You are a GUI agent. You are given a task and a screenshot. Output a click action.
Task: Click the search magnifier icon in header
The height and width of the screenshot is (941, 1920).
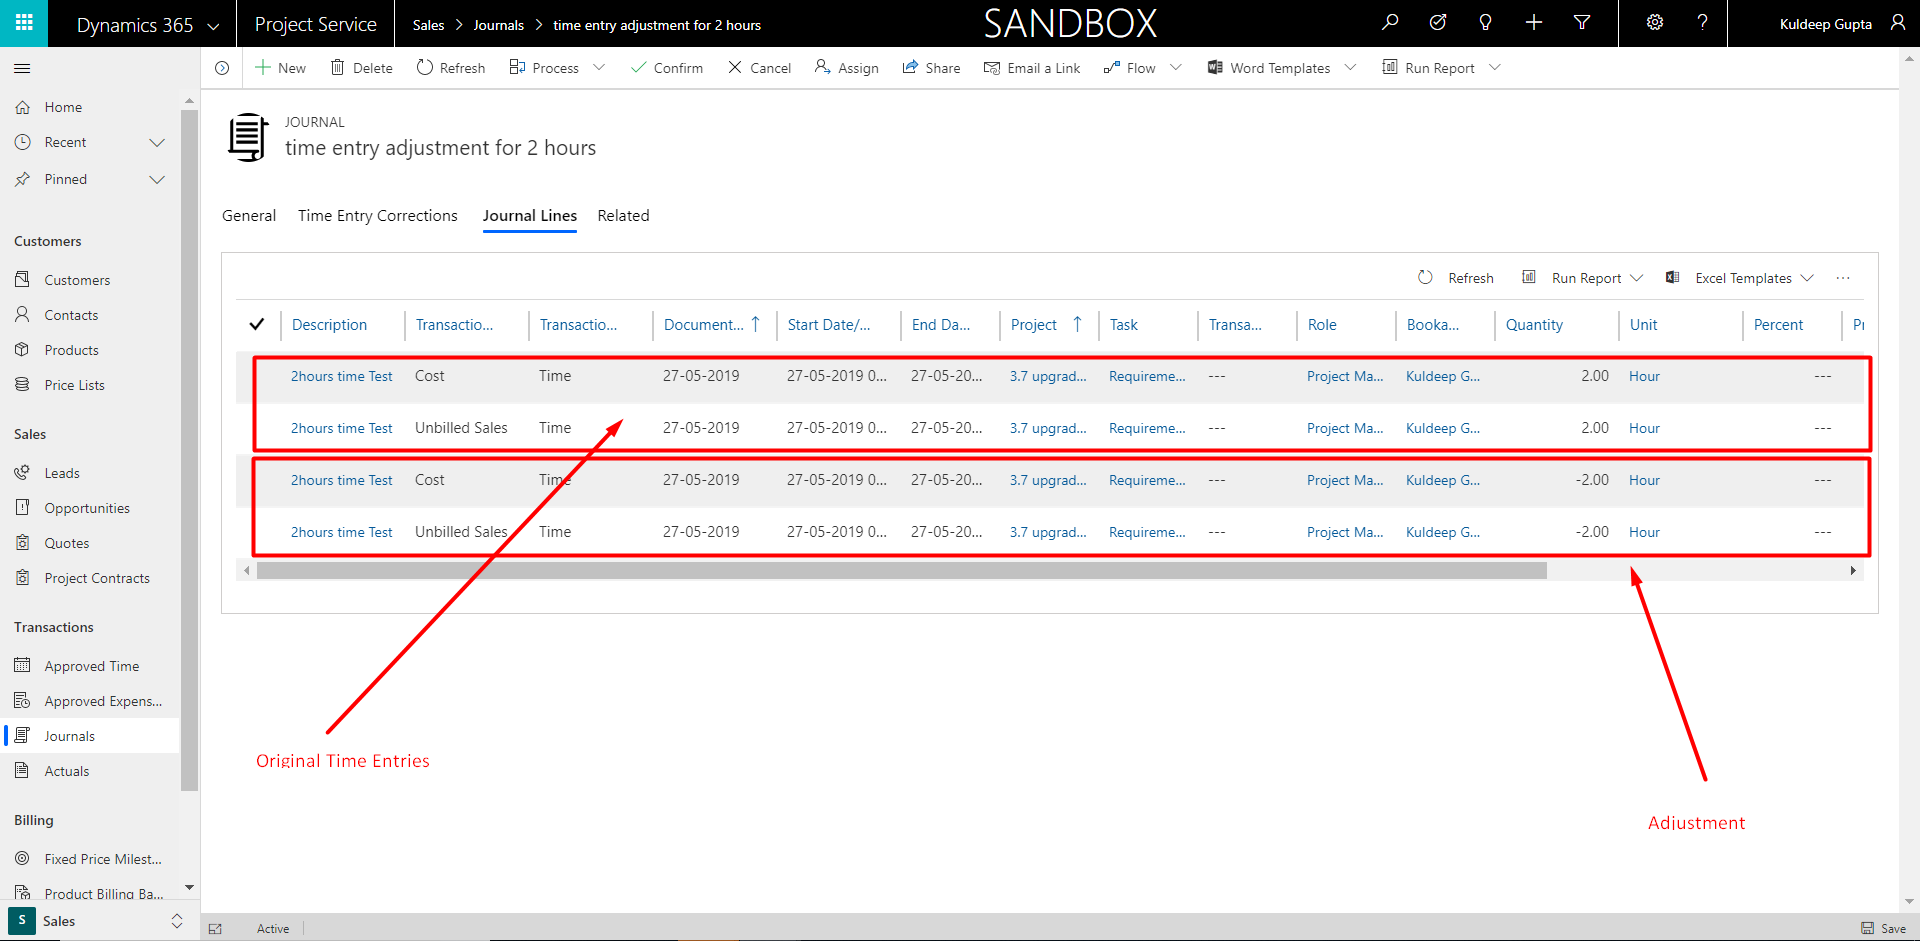[x=1390, y=23]
